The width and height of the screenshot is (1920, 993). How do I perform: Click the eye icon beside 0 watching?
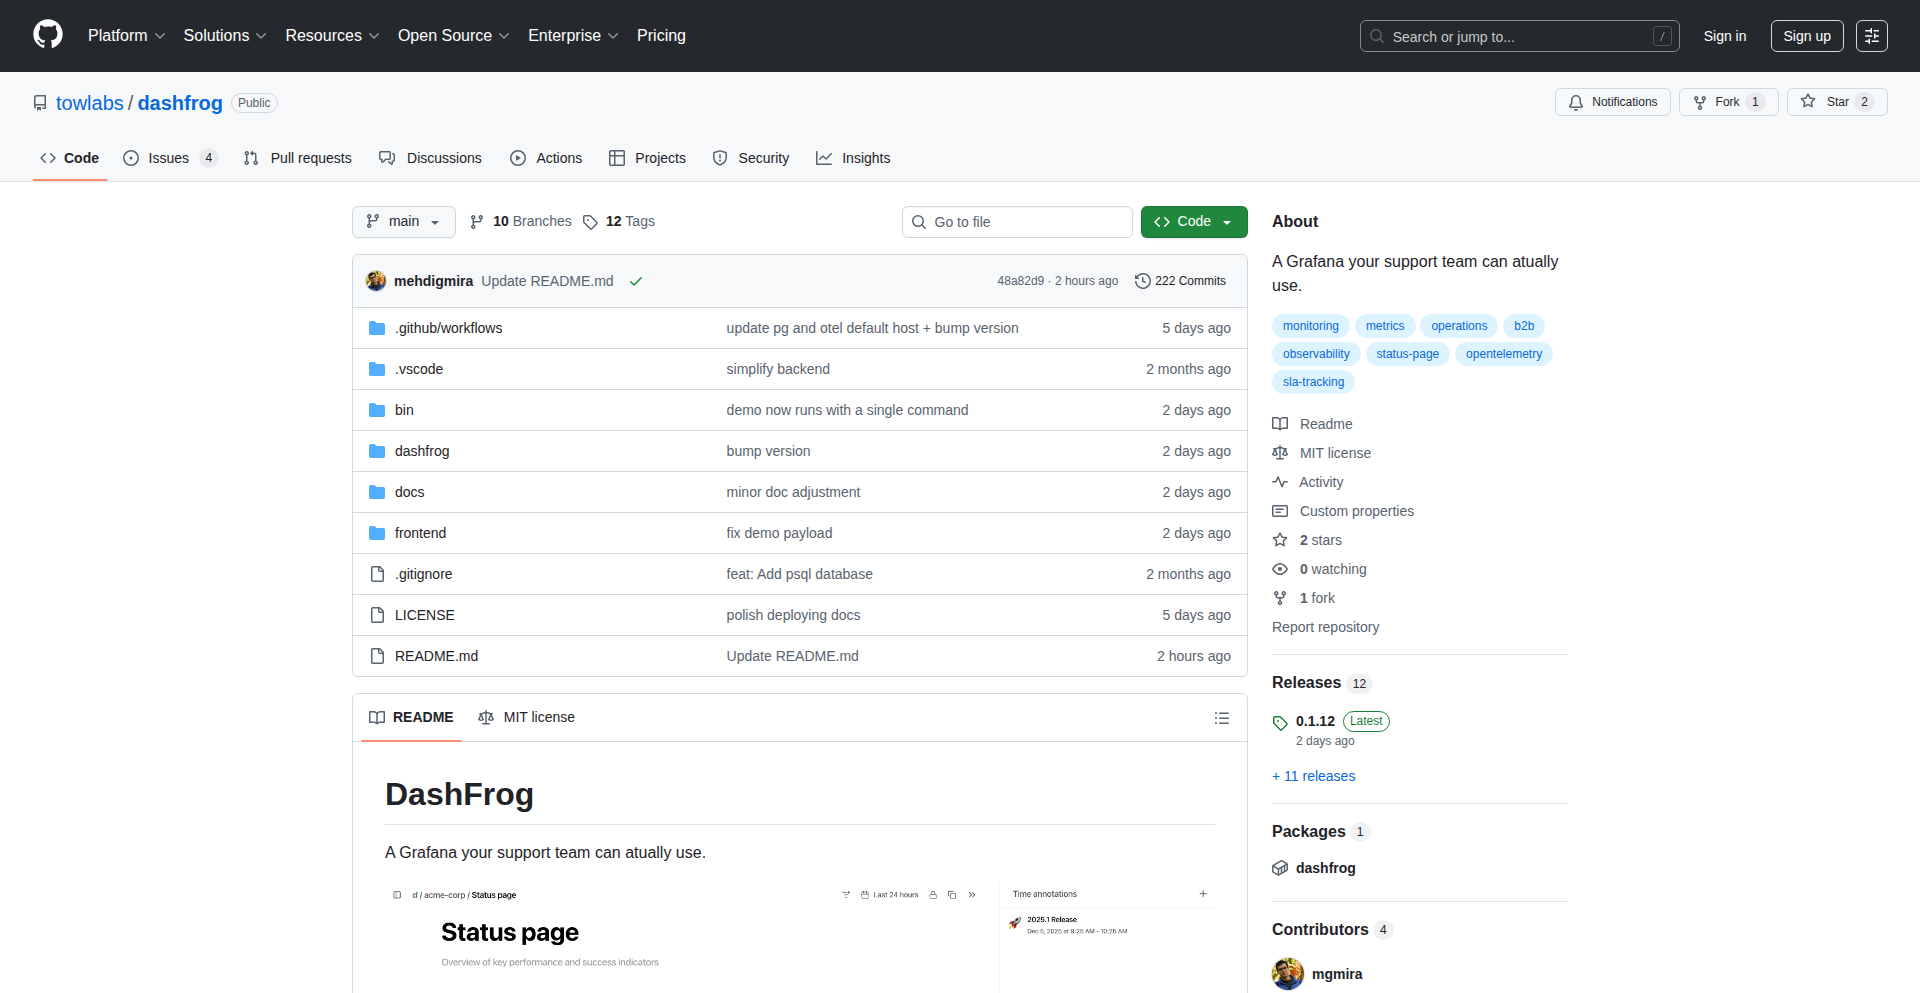point(1280,569)
